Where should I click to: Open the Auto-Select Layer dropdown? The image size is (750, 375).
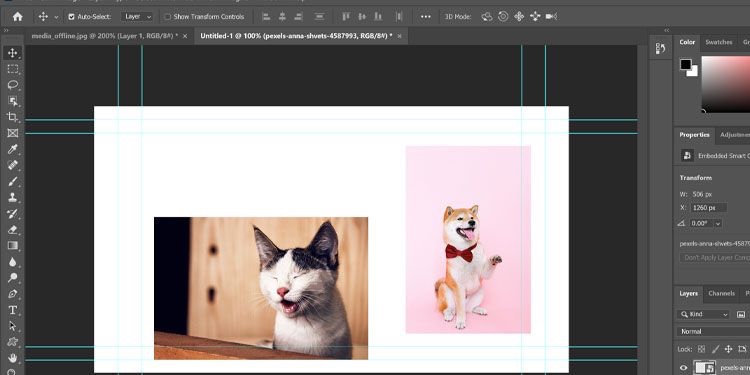[x=136, y=17]
